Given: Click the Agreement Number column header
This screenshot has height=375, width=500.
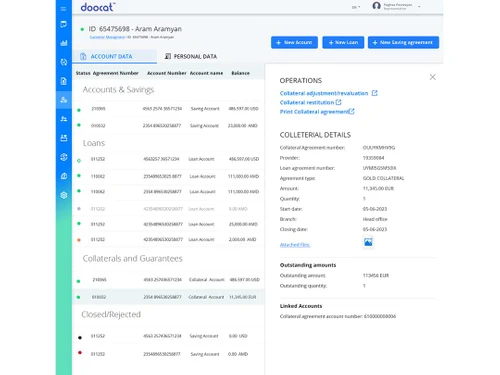Looking at the screenshot, I should pos(116,73).
